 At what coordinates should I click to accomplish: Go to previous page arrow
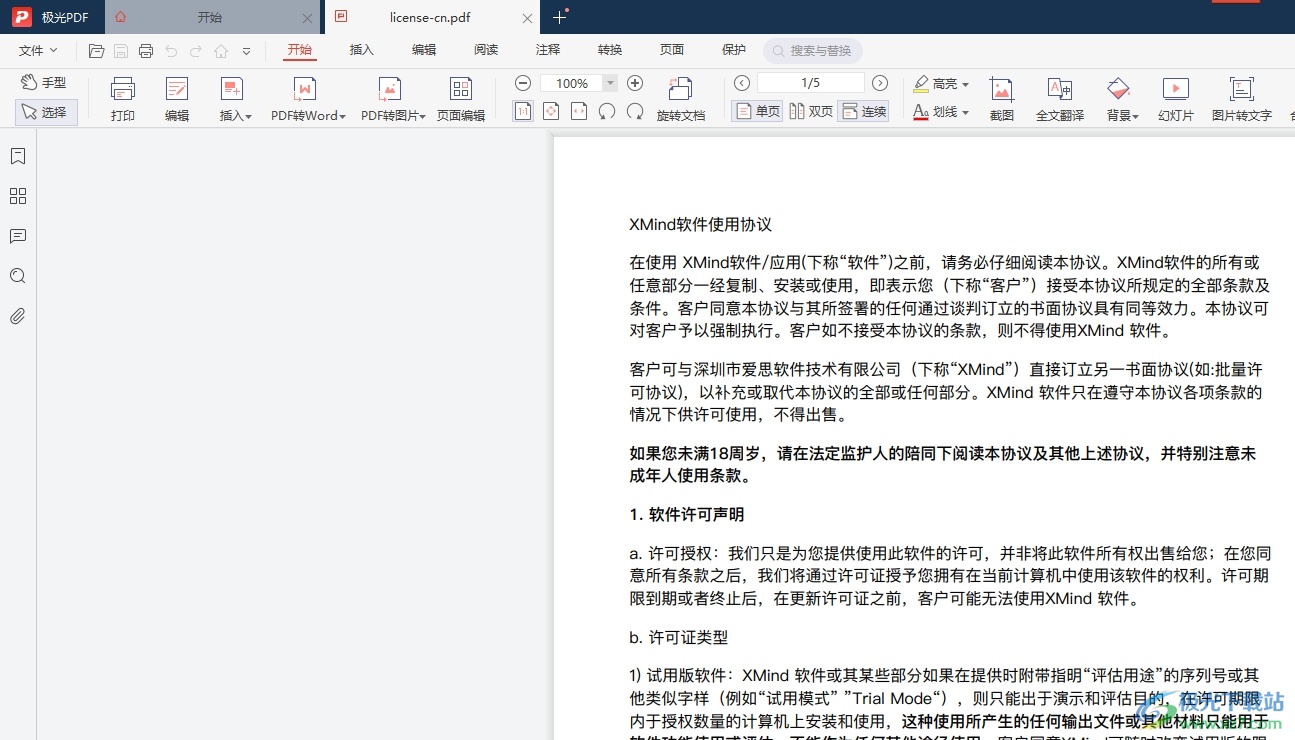tap(742, 83)
